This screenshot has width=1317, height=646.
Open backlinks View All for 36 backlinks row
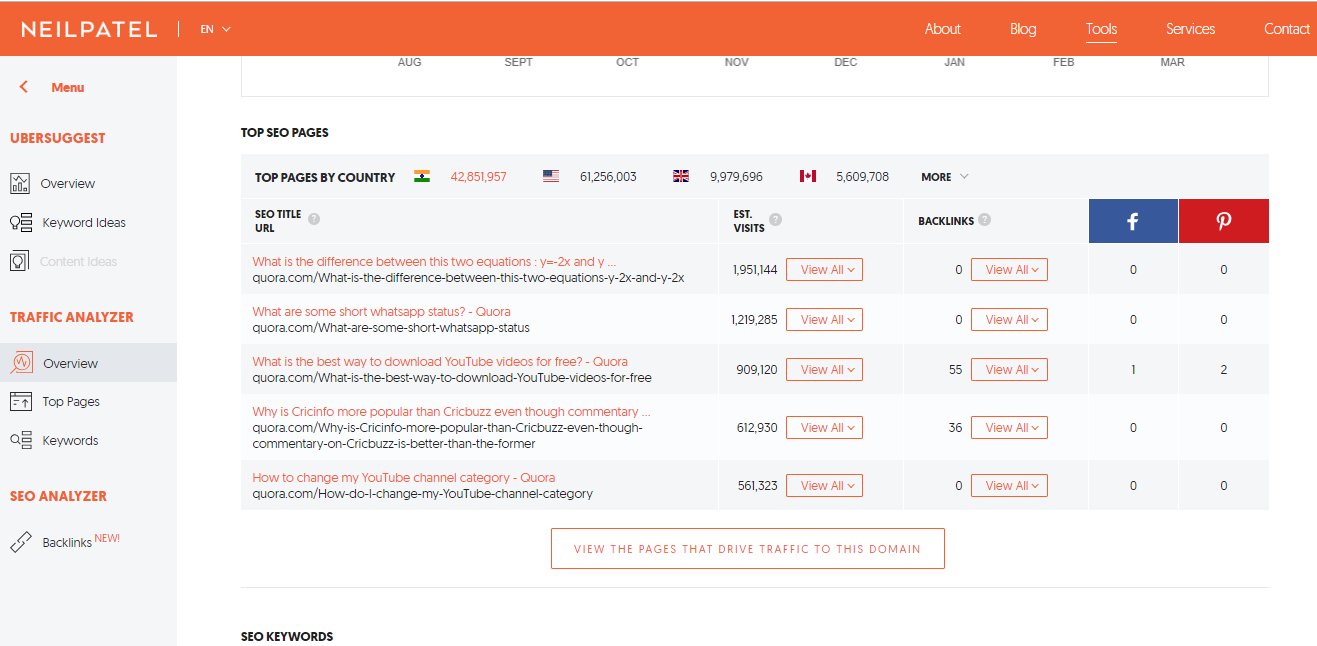pyautogui.click(x=1009, y=428)
